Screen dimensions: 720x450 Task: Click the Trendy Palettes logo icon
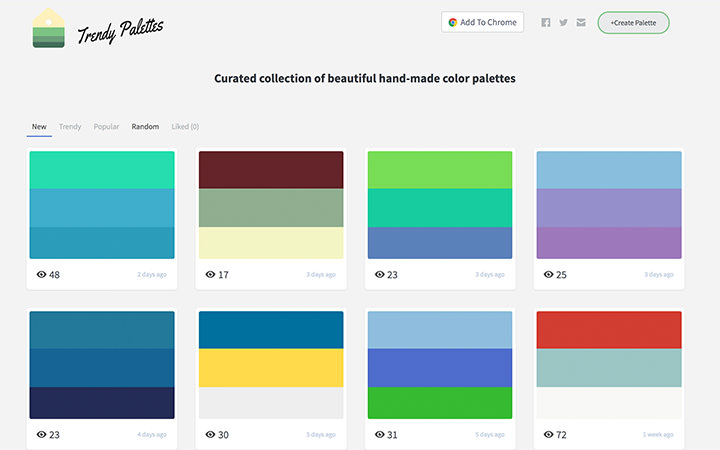coord(49,27)
